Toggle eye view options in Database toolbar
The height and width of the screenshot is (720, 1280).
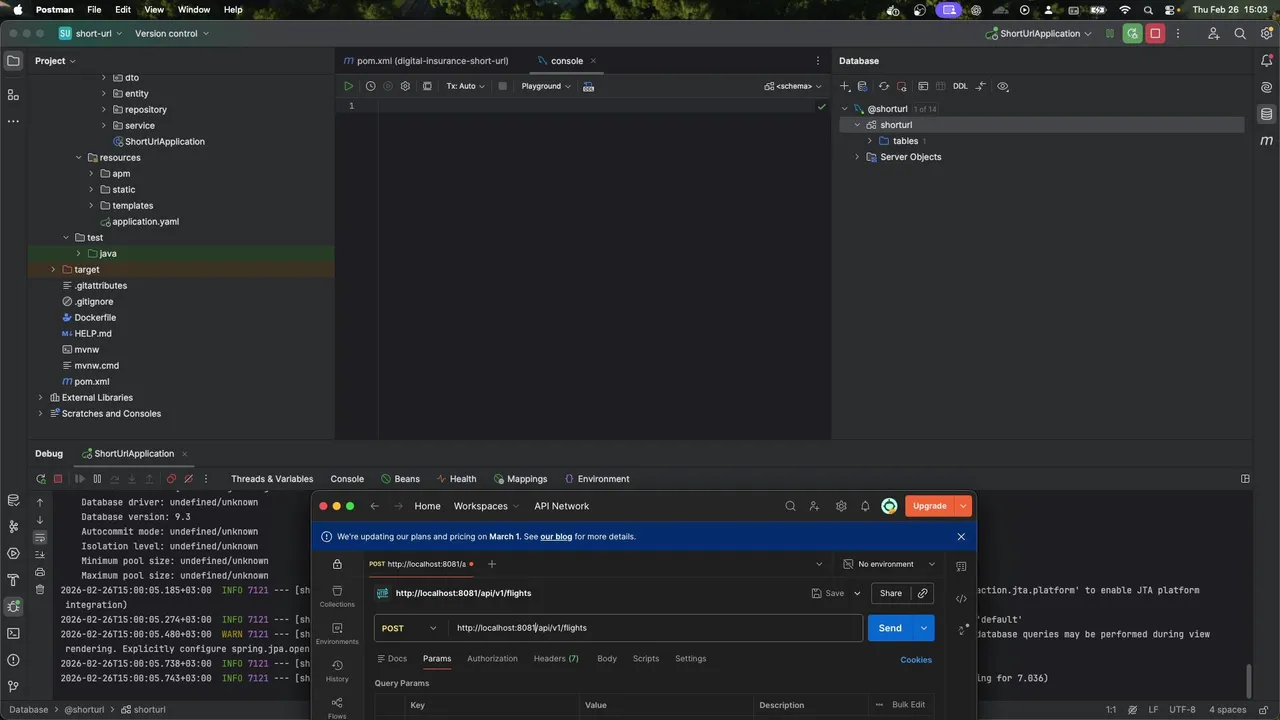[x=1003, y=86]
